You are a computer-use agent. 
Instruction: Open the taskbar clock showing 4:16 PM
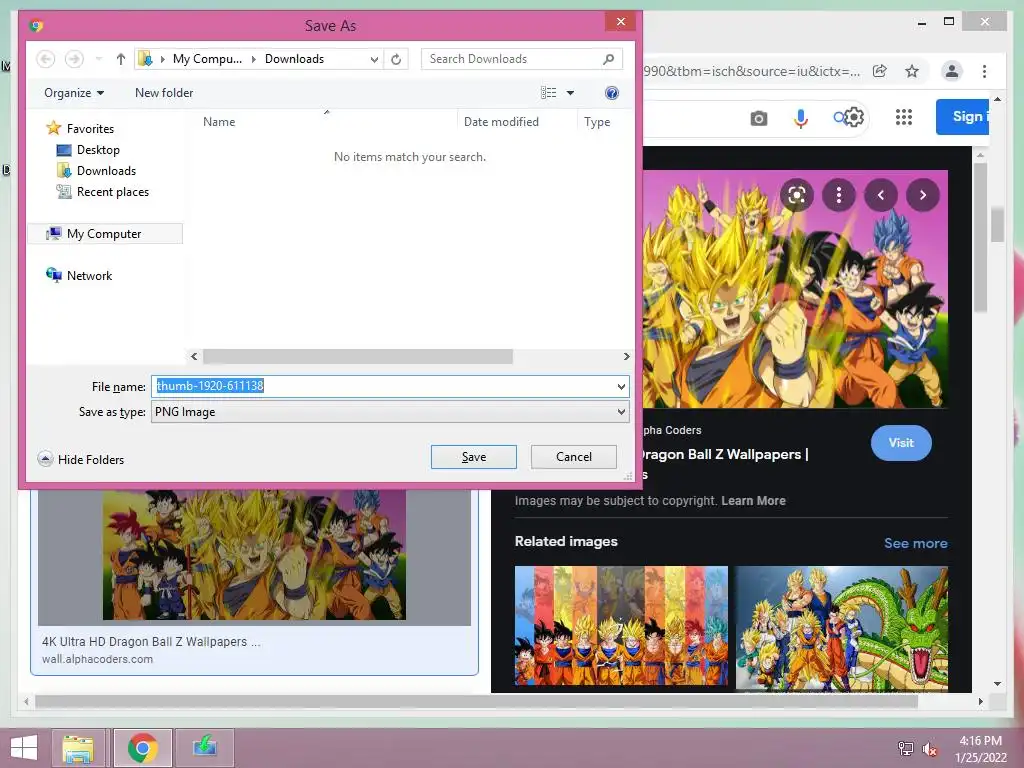[x=980, y=749]
